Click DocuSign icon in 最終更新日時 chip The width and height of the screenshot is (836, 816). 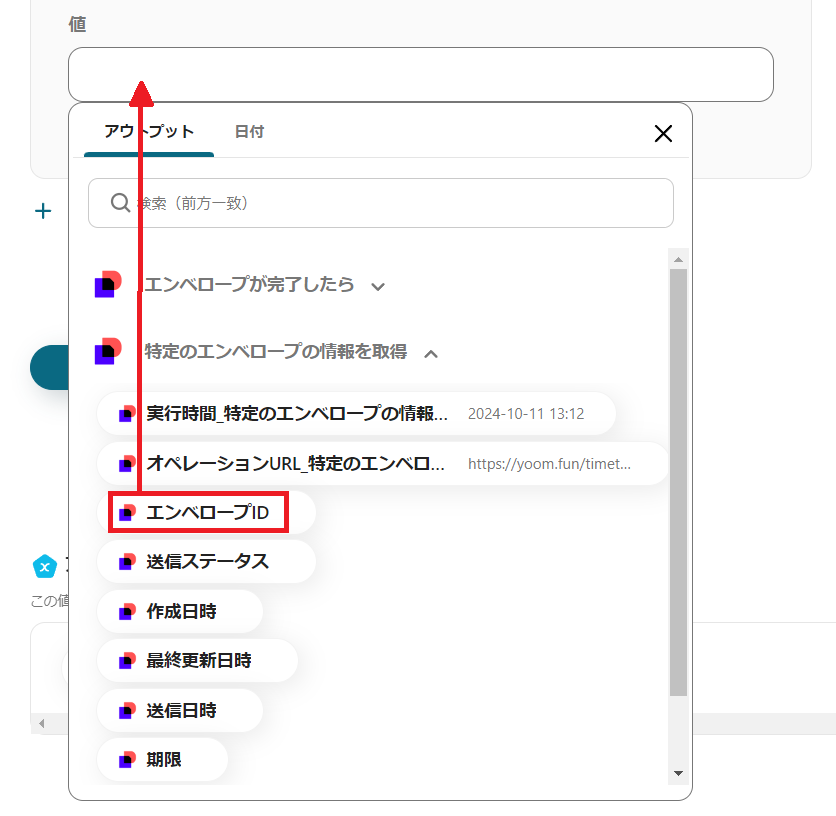[127, 661]
